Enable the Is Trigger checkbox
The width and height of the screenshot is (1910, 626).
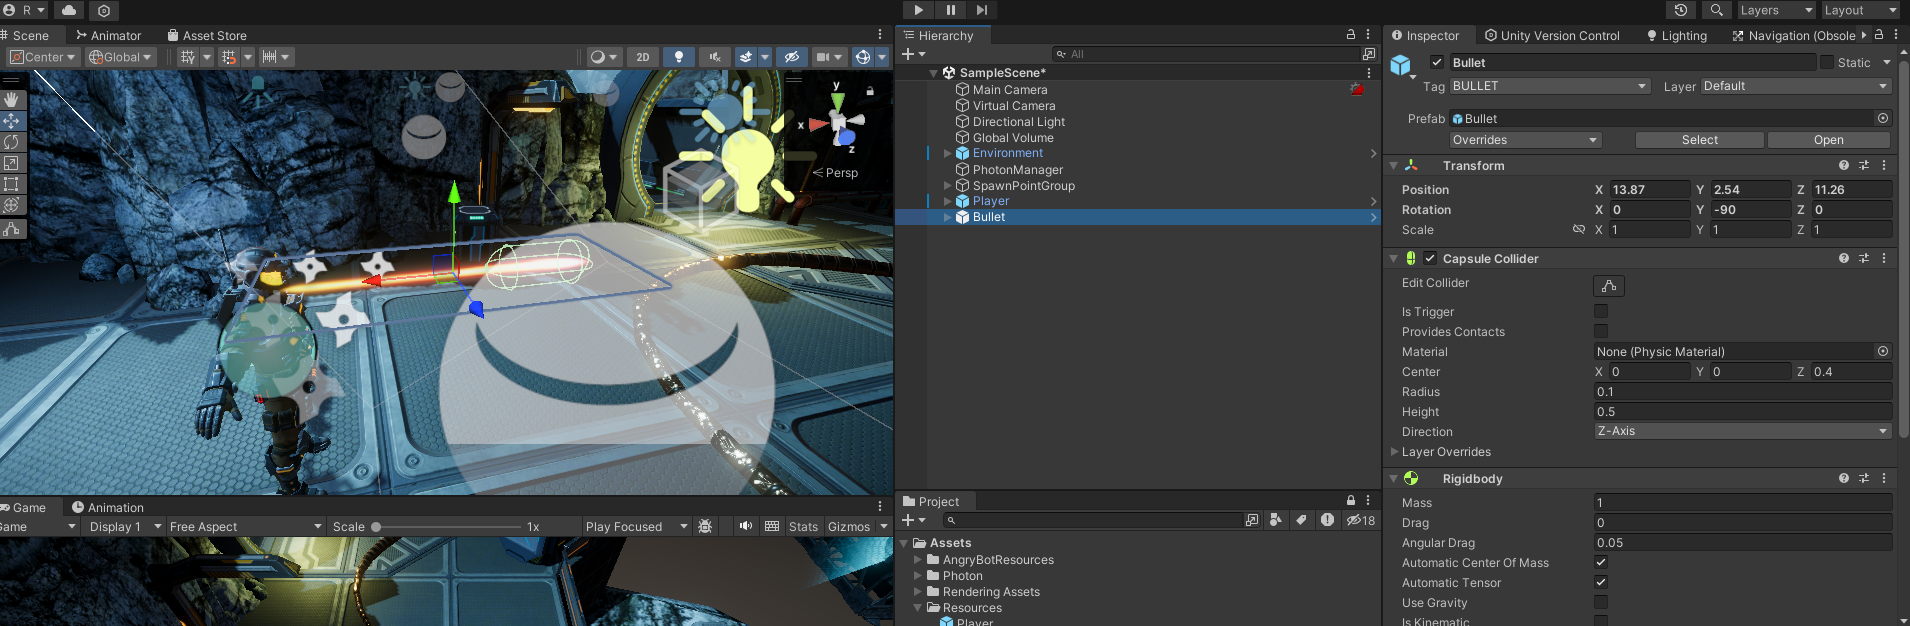1601,311
